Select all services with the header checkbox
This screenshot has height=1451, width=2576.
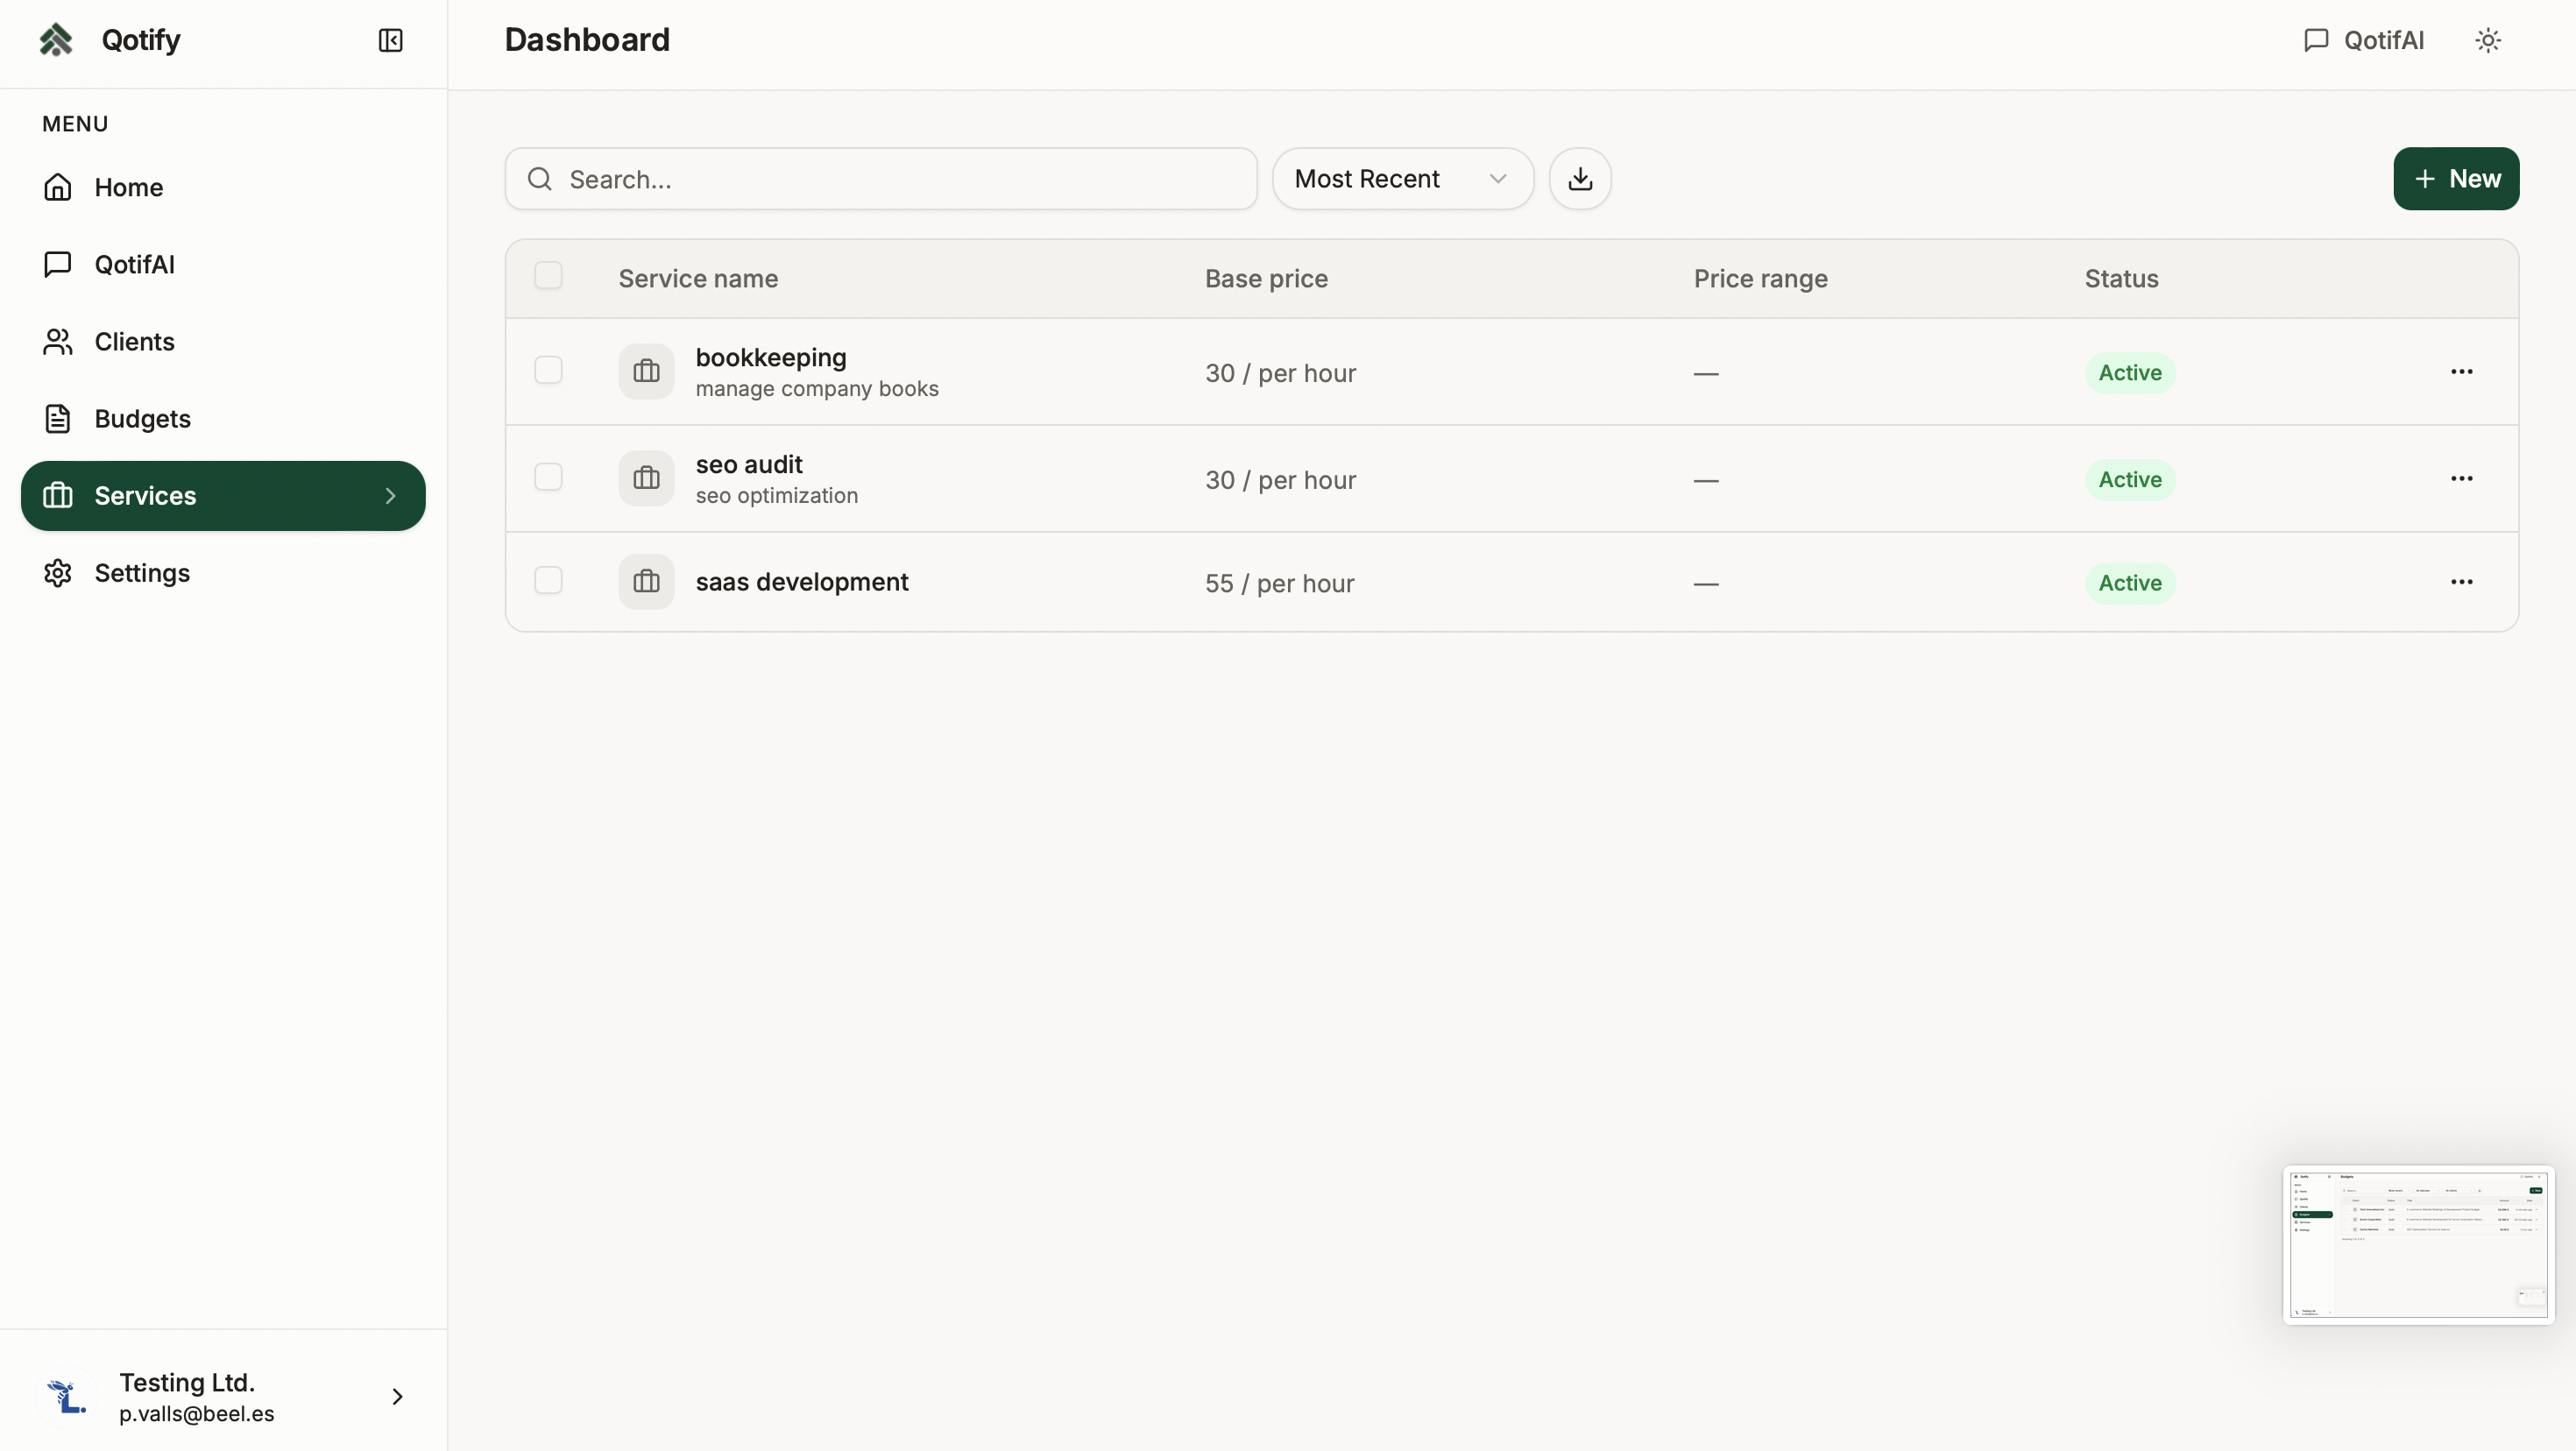point(548,275)
